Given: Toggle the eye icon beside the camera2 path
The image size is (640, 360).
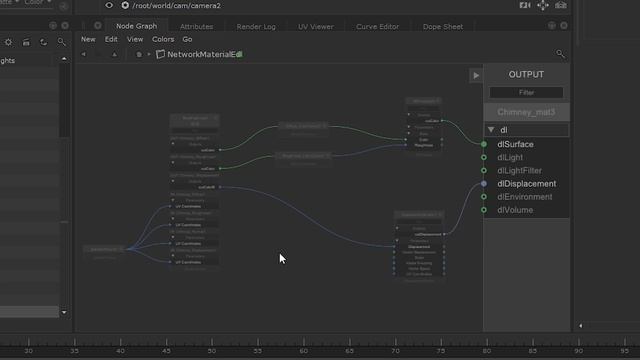Looking at the screenshot, I should coord(109,5).
